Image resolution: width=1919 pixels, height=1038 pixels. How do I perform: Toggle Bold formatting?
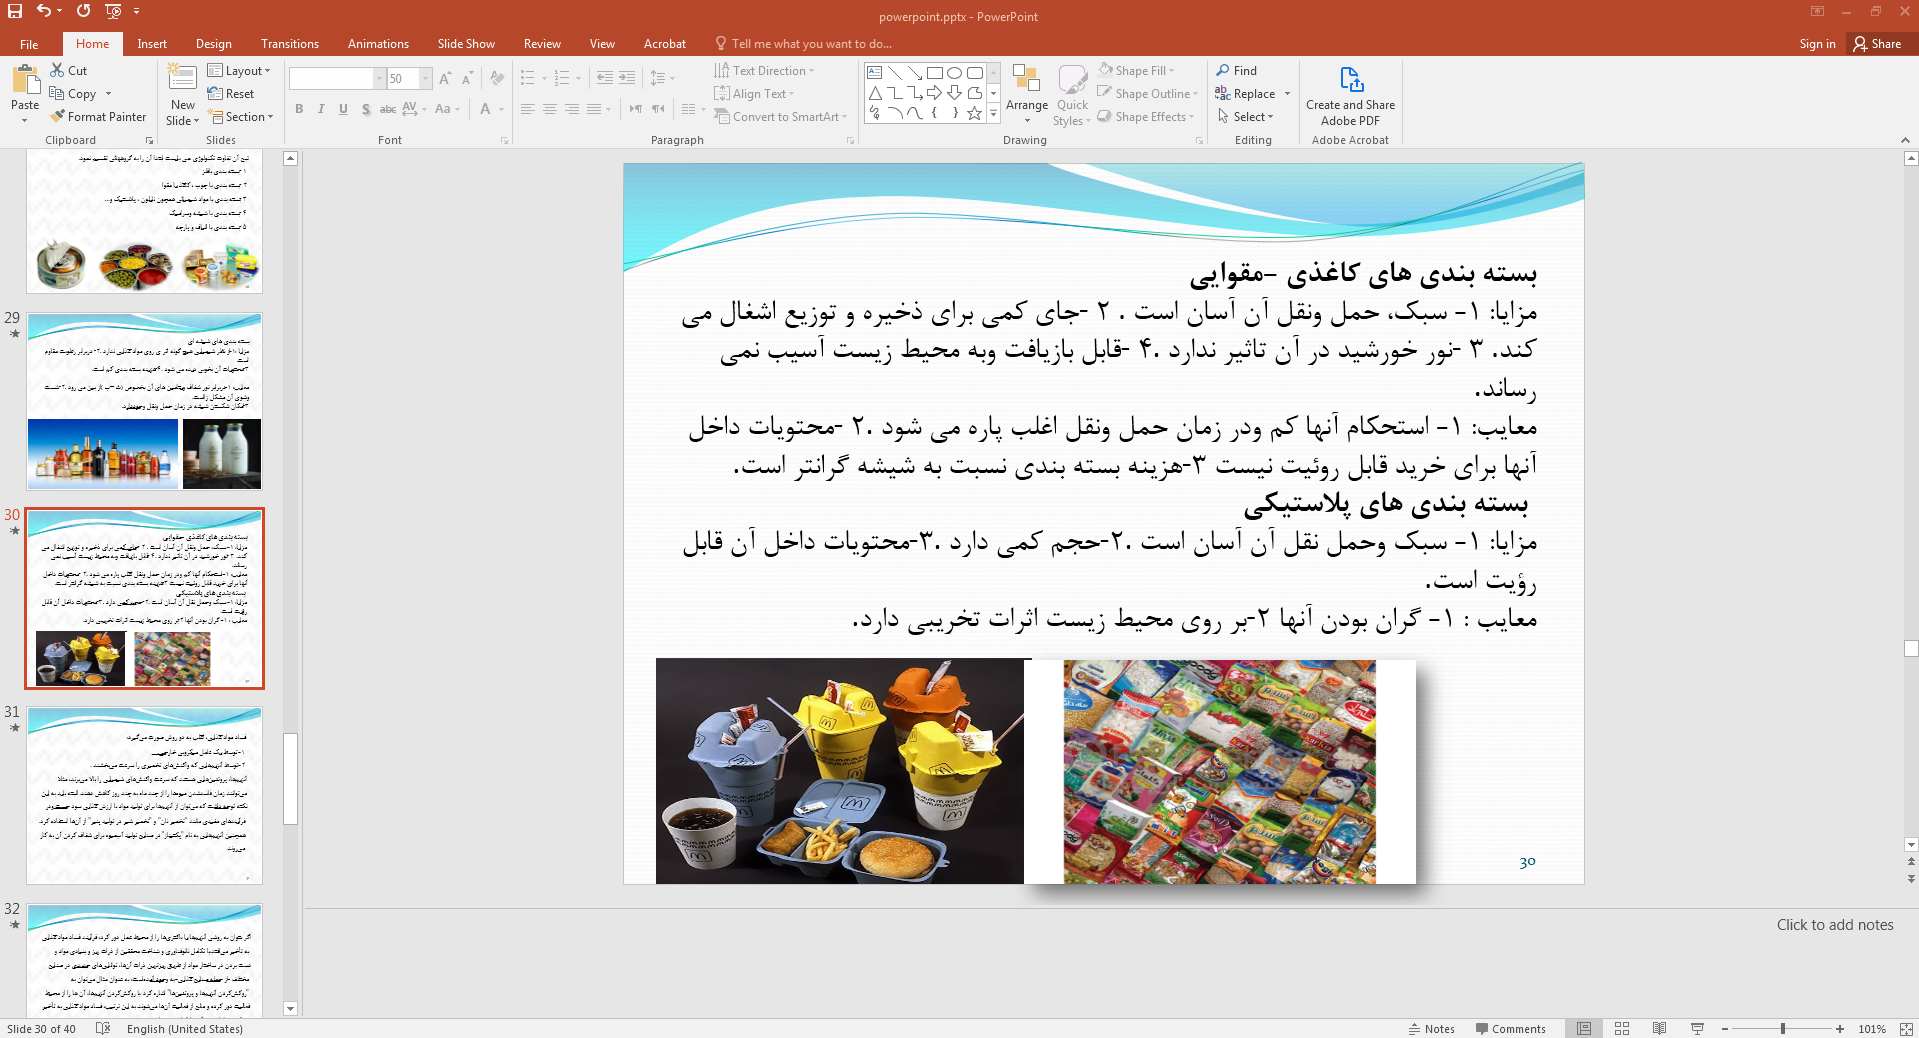[299, 109]
